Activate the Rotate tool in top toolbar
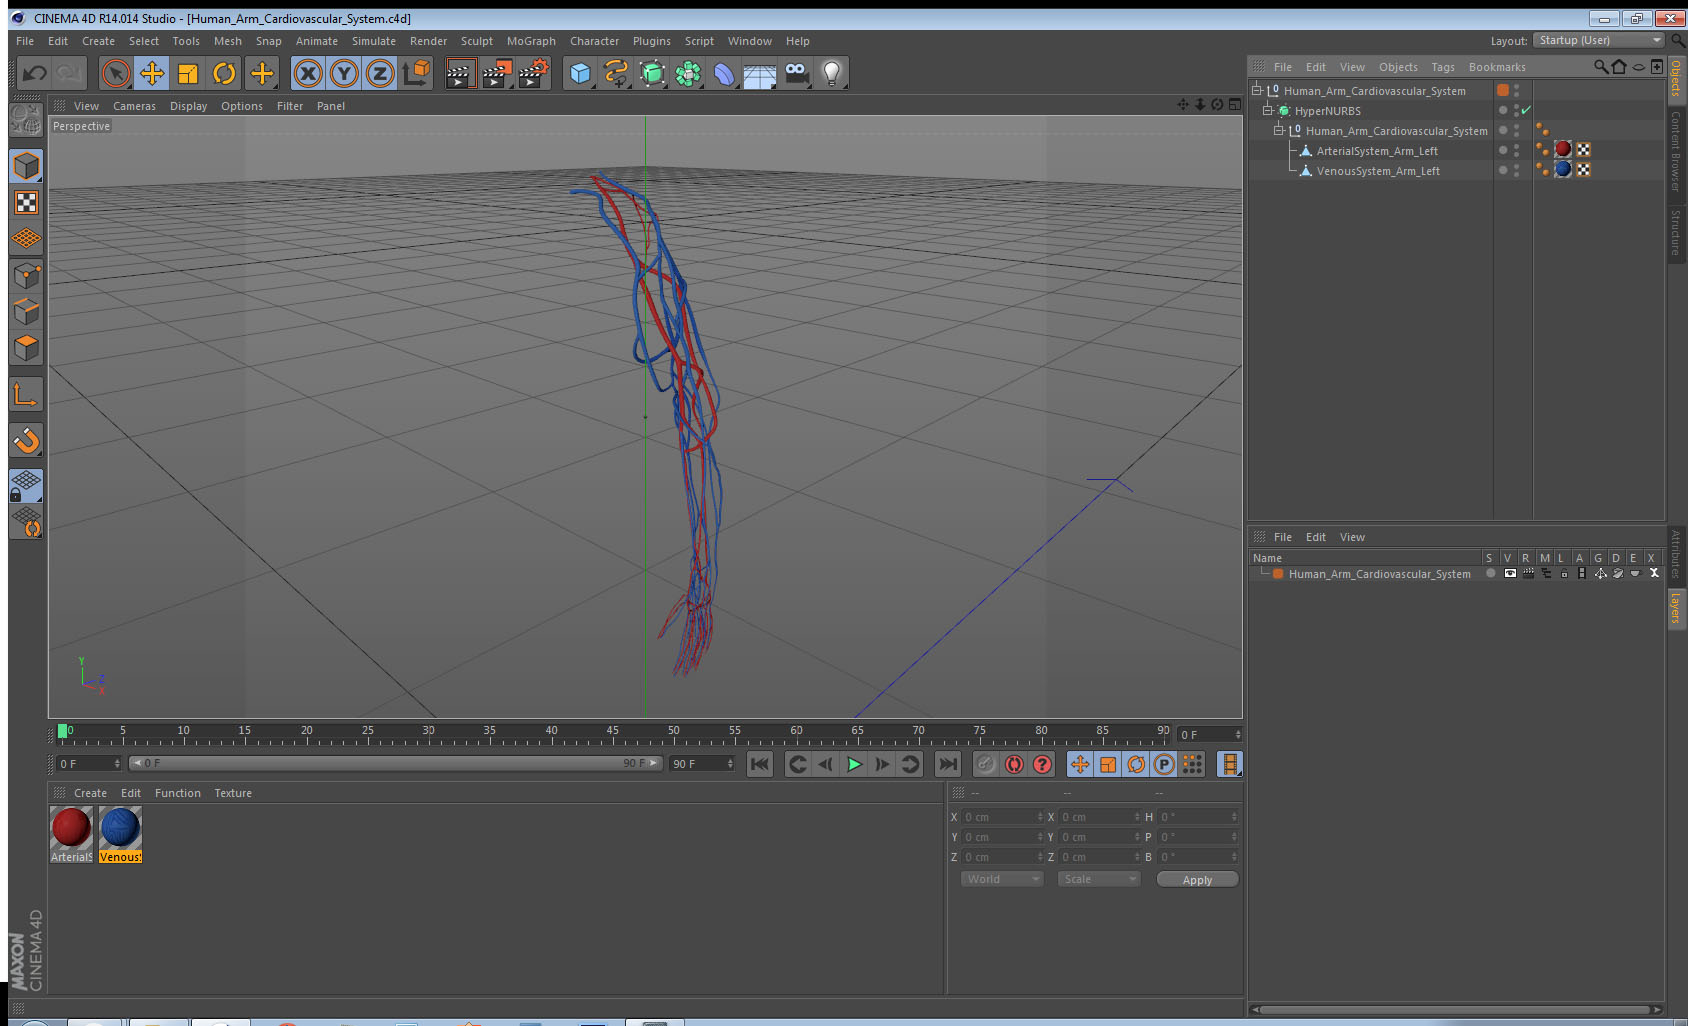The height and width of the screenshot is (1026, 1688). tap(224, 73)
